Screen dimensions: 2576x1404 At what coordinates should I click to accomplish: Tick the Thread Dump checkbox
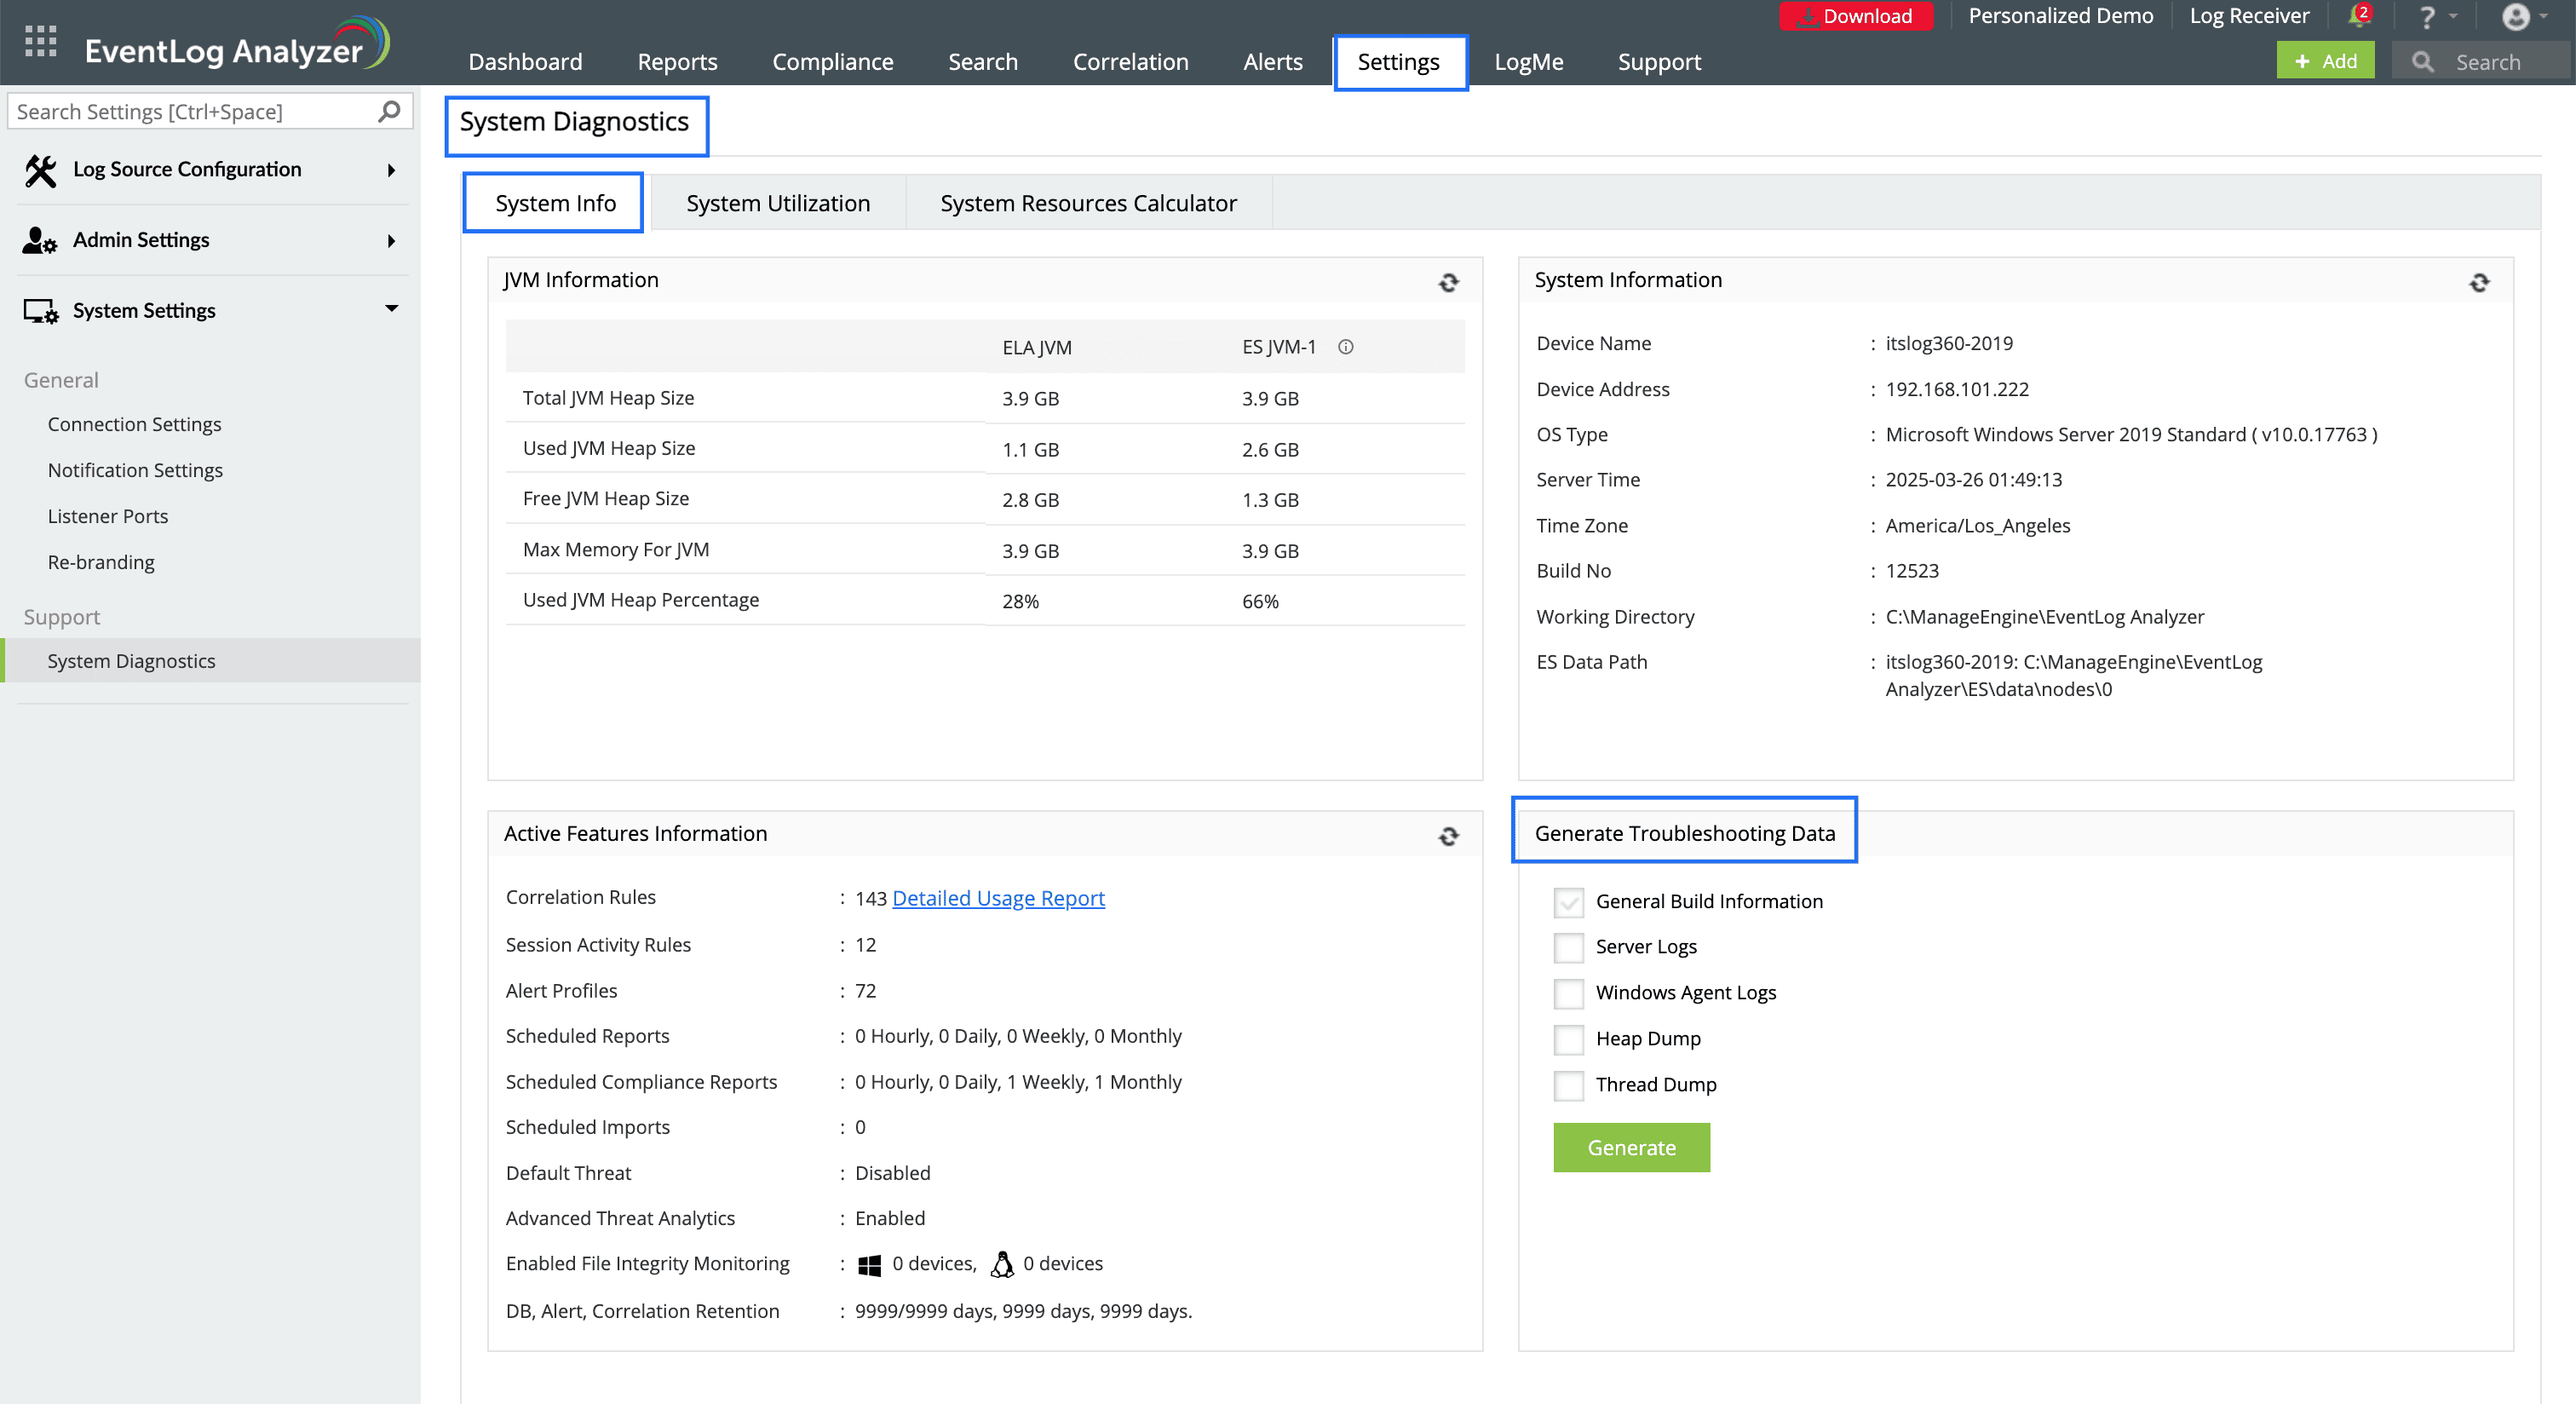tap(1568, 1085)
